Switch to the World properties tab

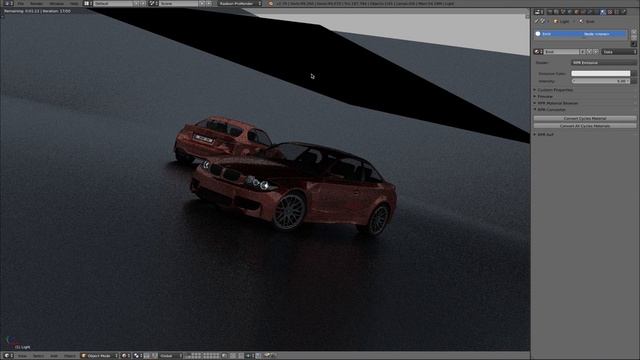pos(570,12)
